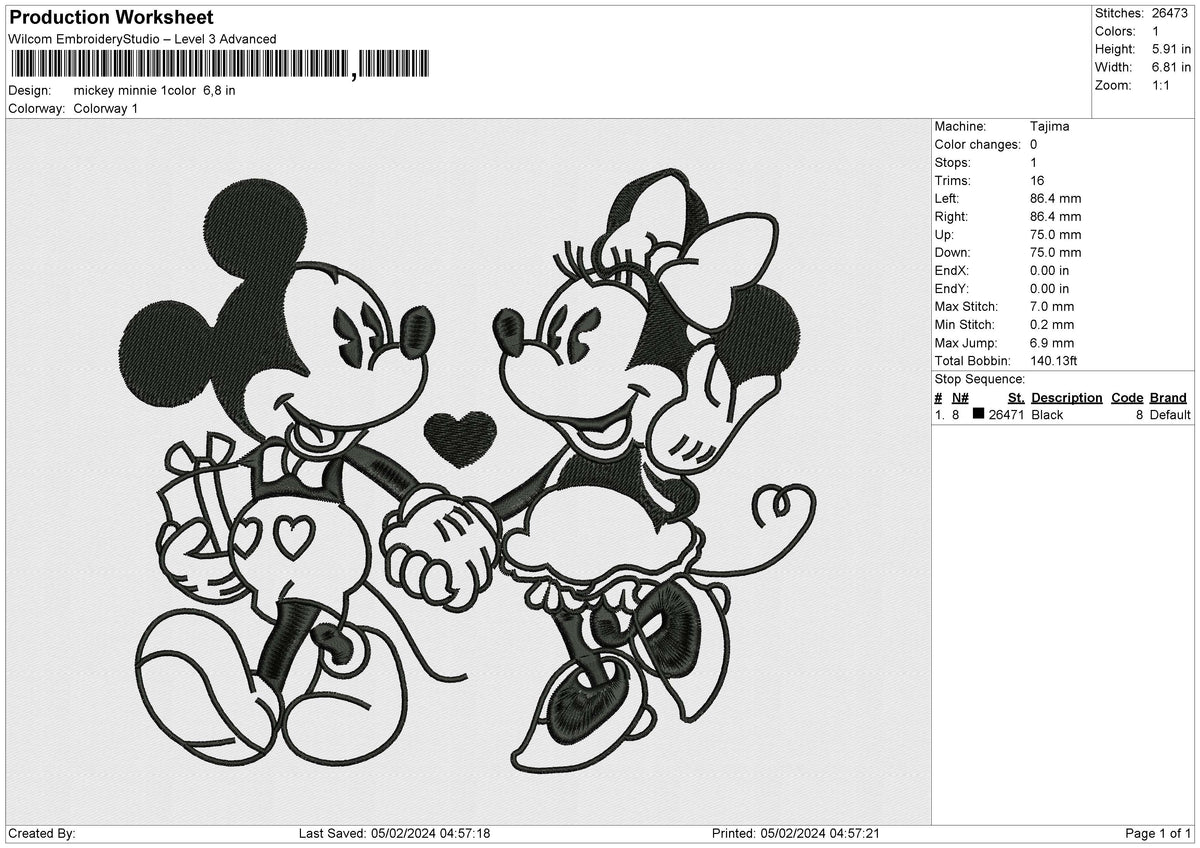1200x848 pixels.
Task: Click the Max Jump value 6.9 mm
Action: point(1052,342)
